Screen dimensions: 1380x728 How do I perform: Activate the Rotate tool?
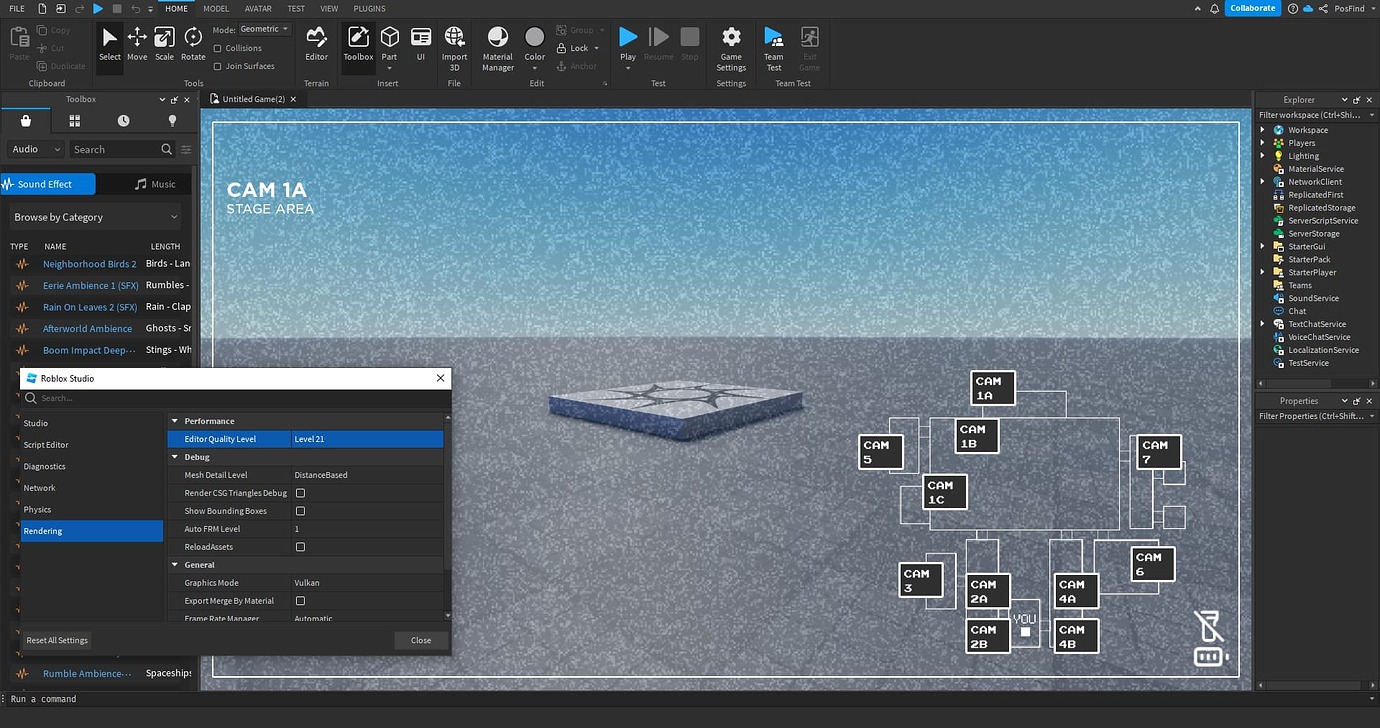pyautogui.click(x=193, y=44)
